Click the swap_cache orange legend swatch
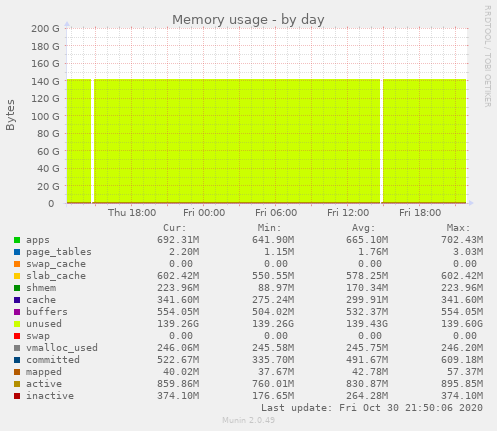497x431 pixels. [x=17, y=264]
